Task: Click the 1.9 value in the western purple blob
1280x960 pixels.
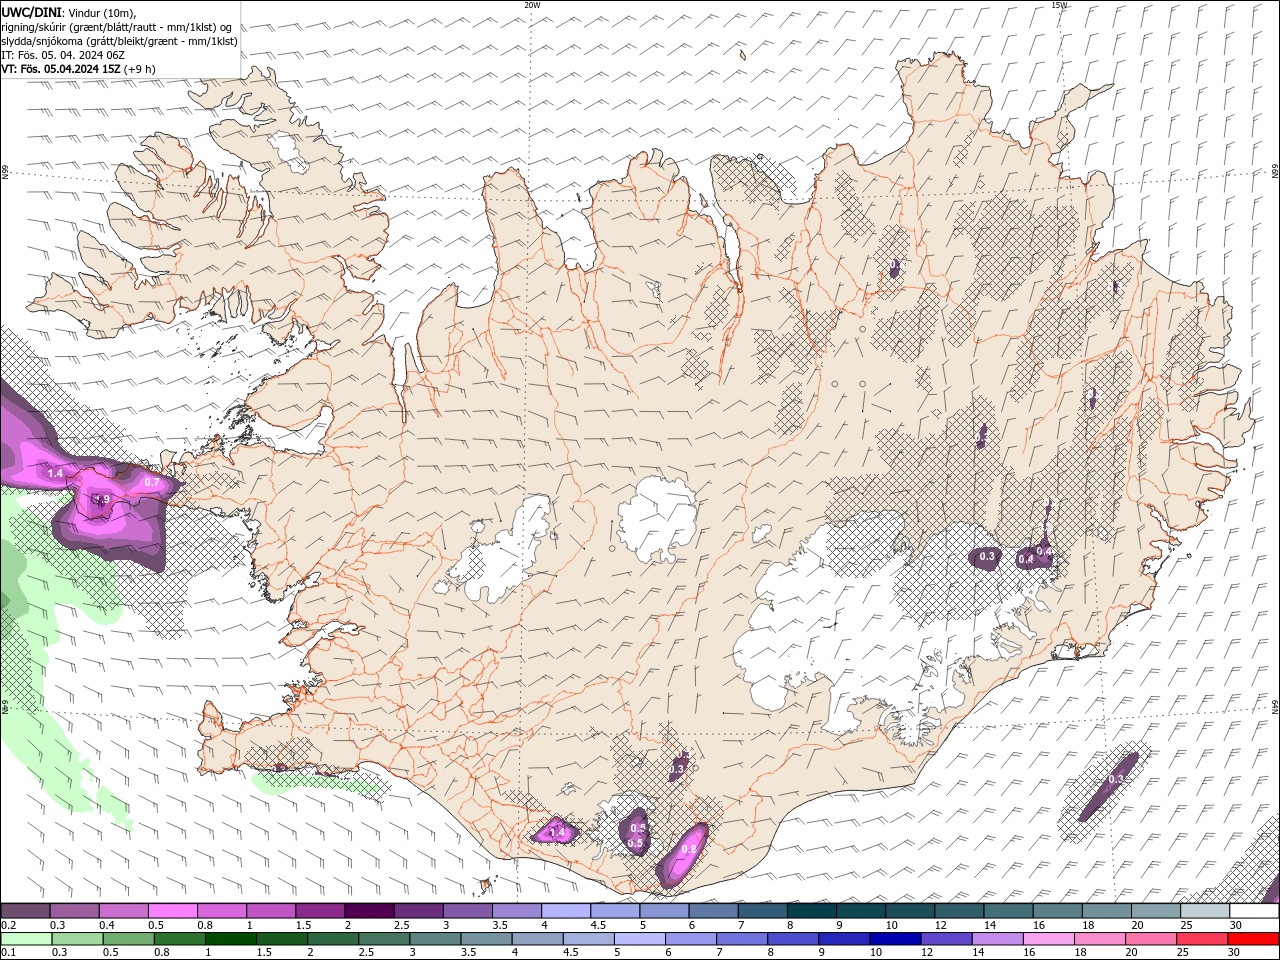Action: coord(101,499)
